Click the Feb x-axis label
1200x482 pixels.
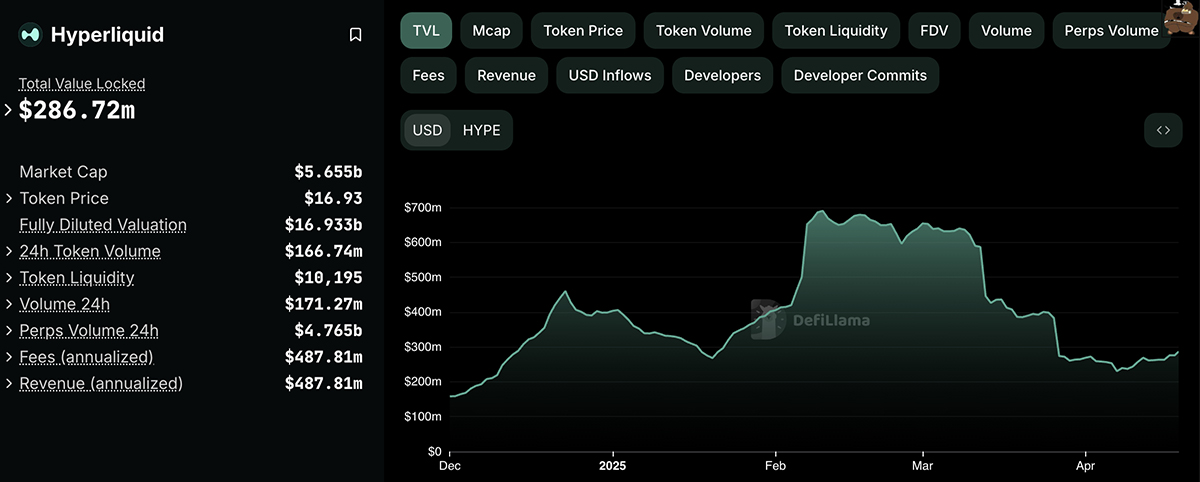point(775,466)
